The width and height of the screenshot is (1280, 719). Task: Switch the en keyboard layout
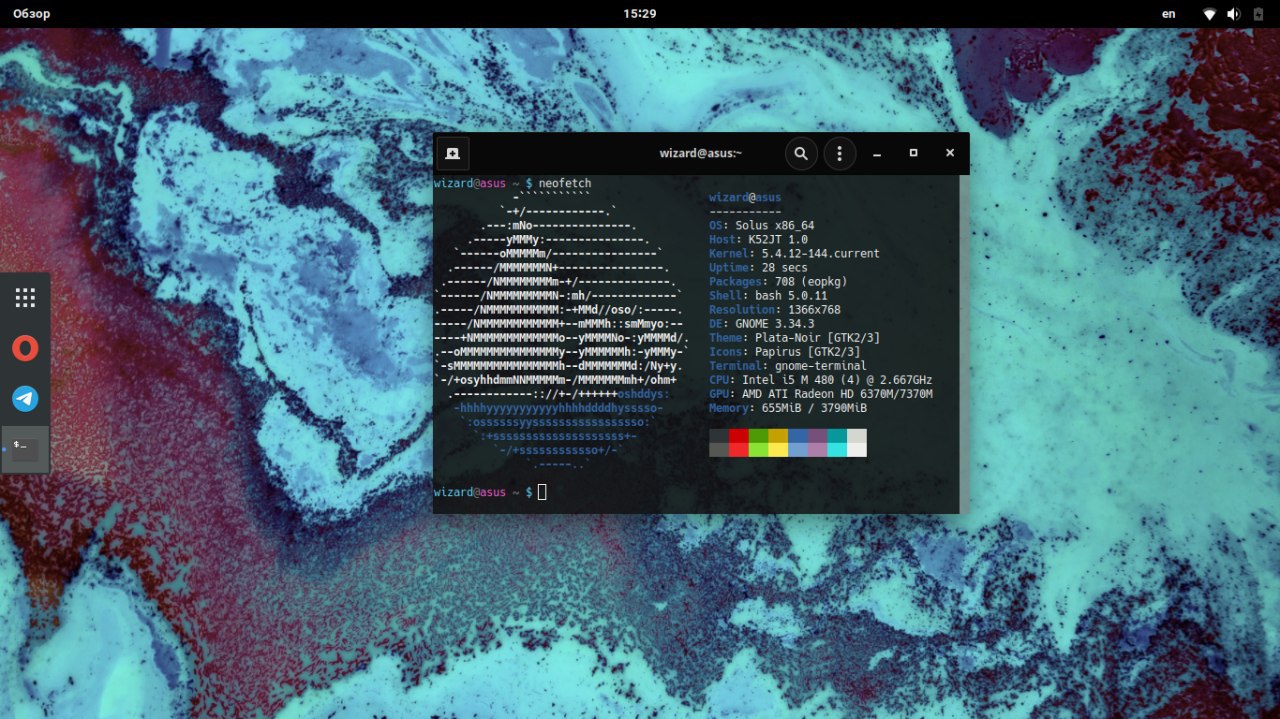coord(1168,14)
